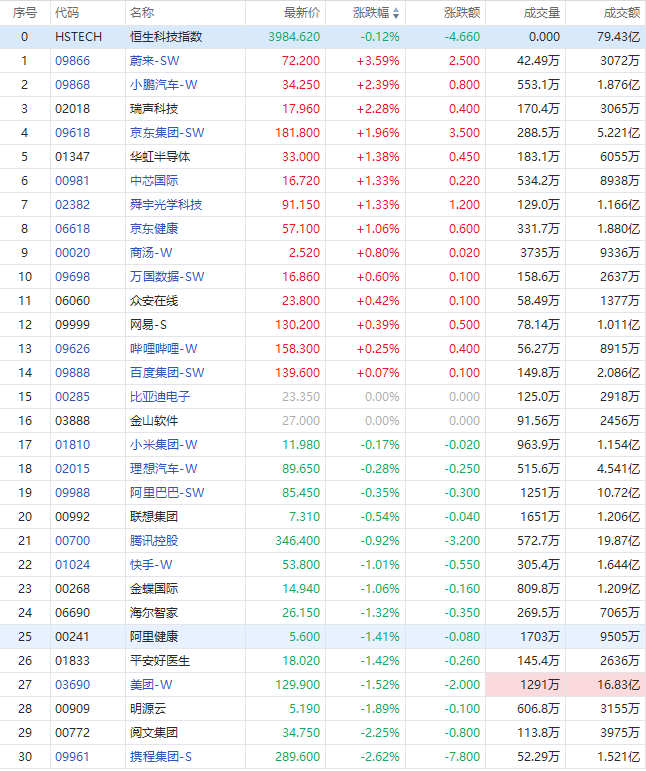Image resolution: width=646 pixels, height=771 pixels.
Task: Sort by the 涨跌幅 arrow icon
Action: pos(396,13)
